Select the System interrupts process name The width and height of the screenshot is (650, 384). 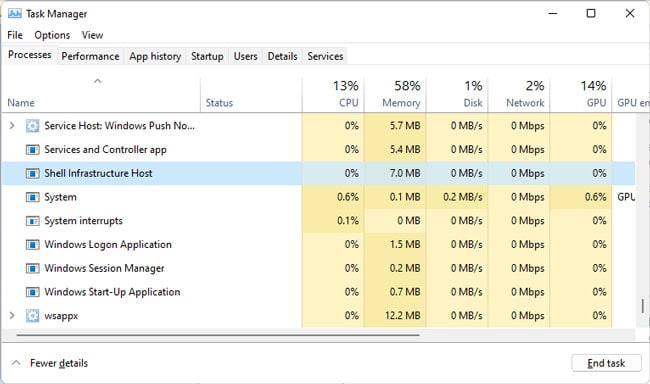pos(83,221)
